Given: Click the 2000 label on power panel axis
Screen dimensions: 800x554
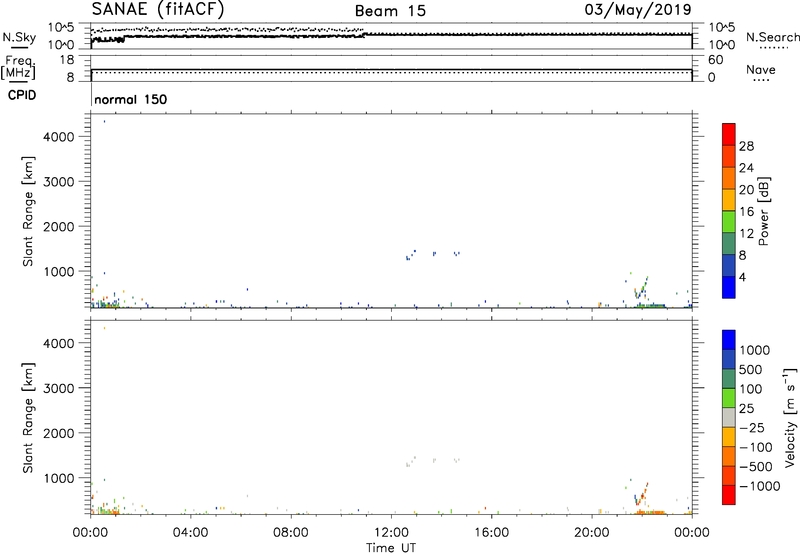Looking at the screenshot, I should tap(59, 226).
